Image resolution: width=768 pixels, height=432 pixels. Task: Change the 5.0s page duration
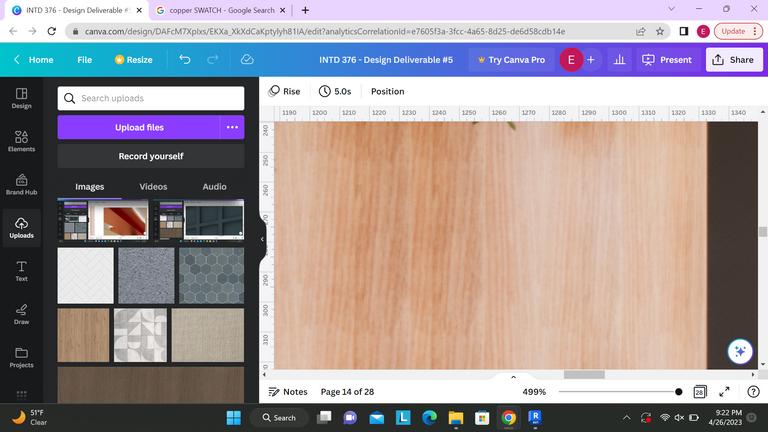[335, 92]
